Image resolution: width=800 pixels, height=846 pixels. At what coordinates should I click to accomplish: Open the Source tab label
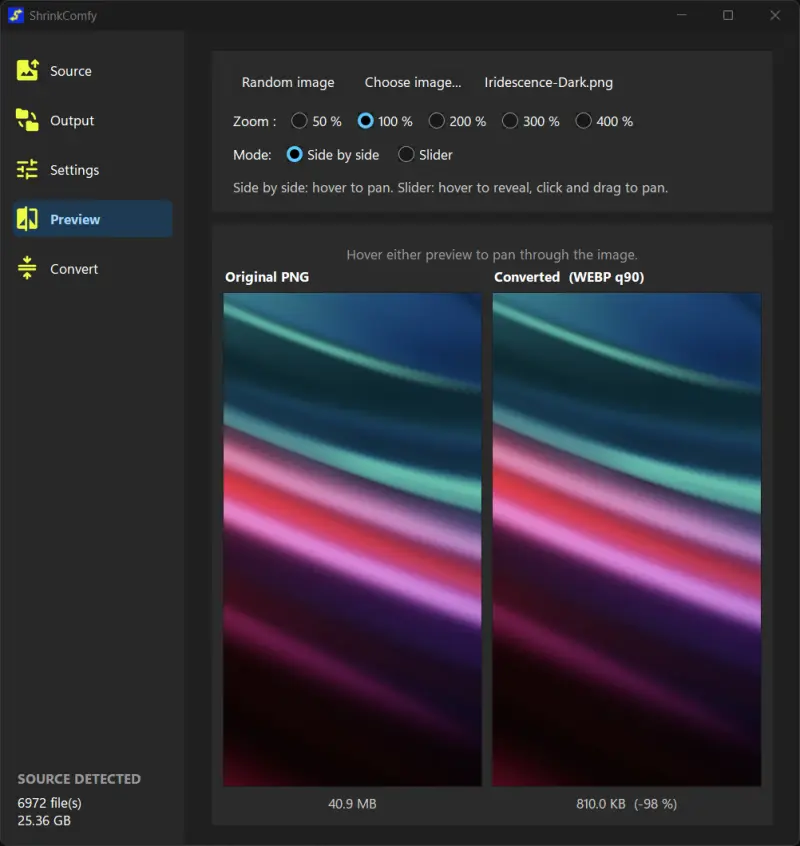tap(71, 71)
